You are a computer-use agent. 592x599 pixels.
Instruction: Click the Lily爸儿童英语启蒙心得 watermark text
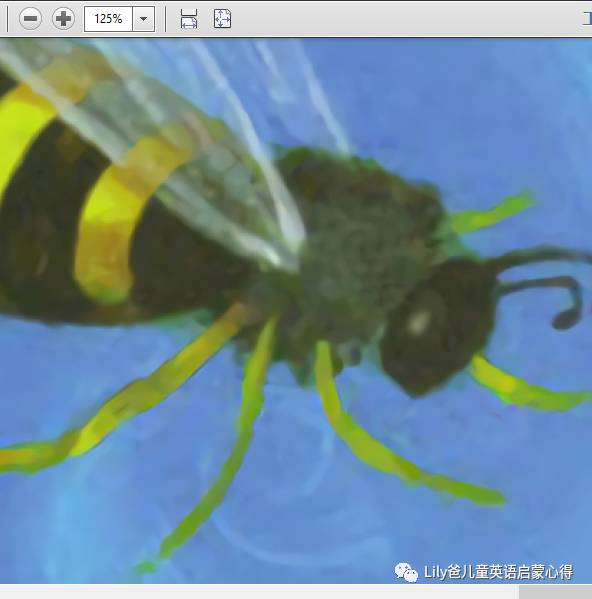coord(498,572)
